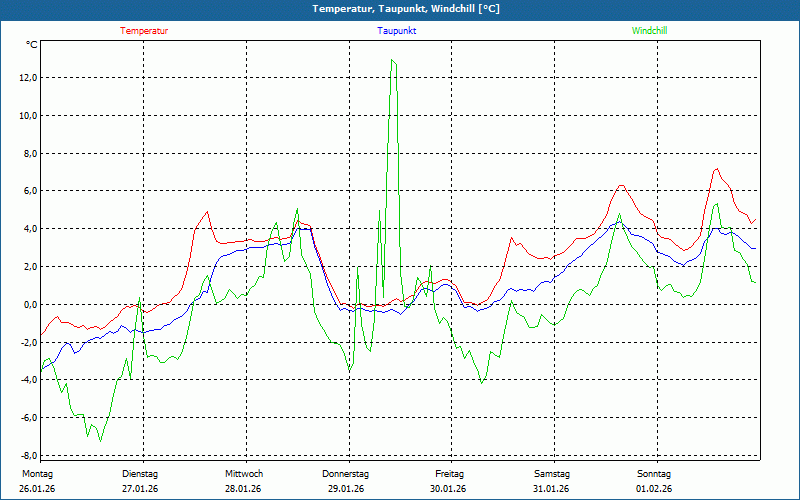Select the green Windchill legend label
Image resolution: width=800 pixels, height=500 pixels.
tap(649, 31)
